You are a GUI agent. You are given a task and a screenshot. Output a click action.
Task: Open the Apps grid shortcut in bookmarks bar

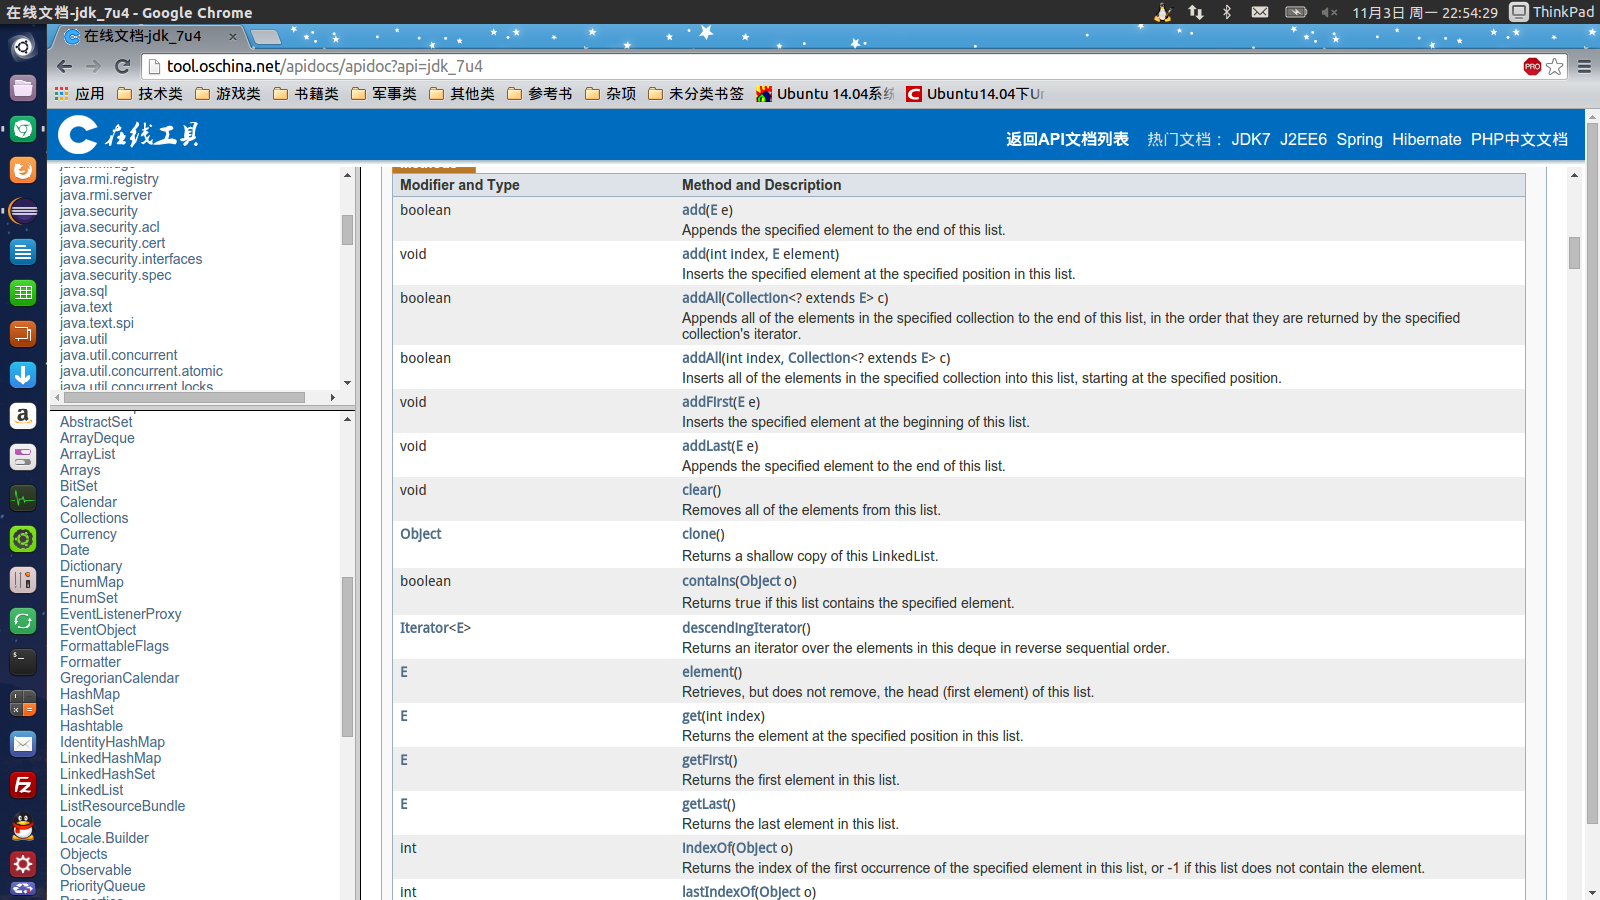click(x=79, y=94)
